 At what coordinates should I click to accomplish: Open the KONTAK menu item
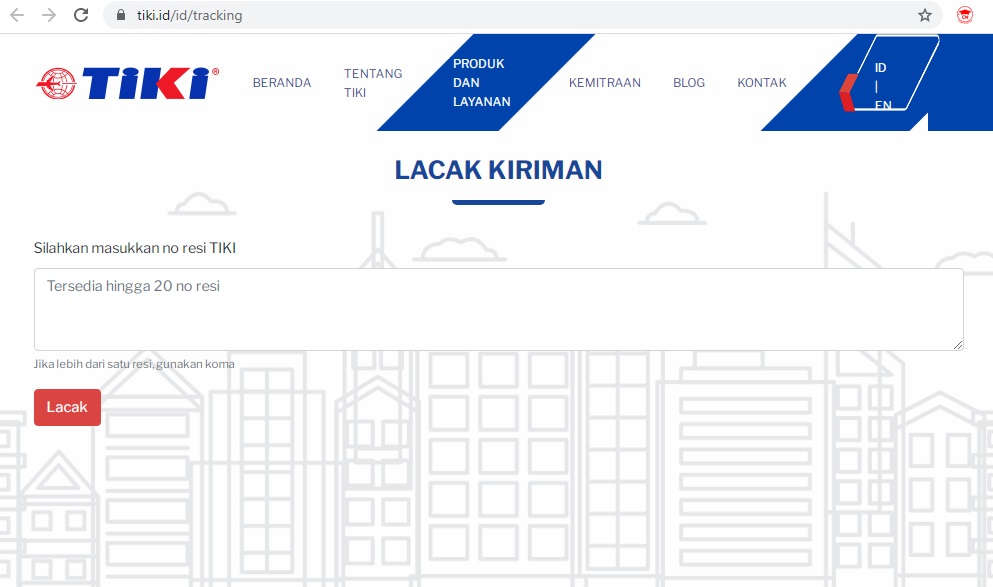coord(762,83)
